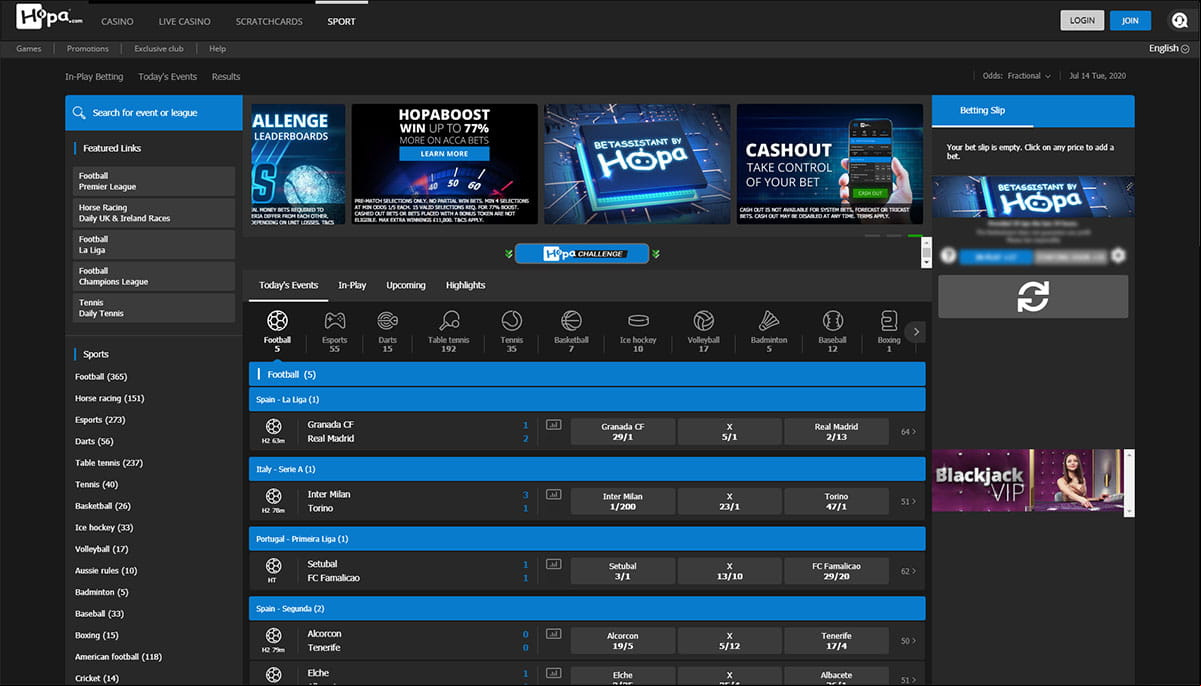Click the Search for event or league field
1201x686 pixels.
tap(154, 113)
